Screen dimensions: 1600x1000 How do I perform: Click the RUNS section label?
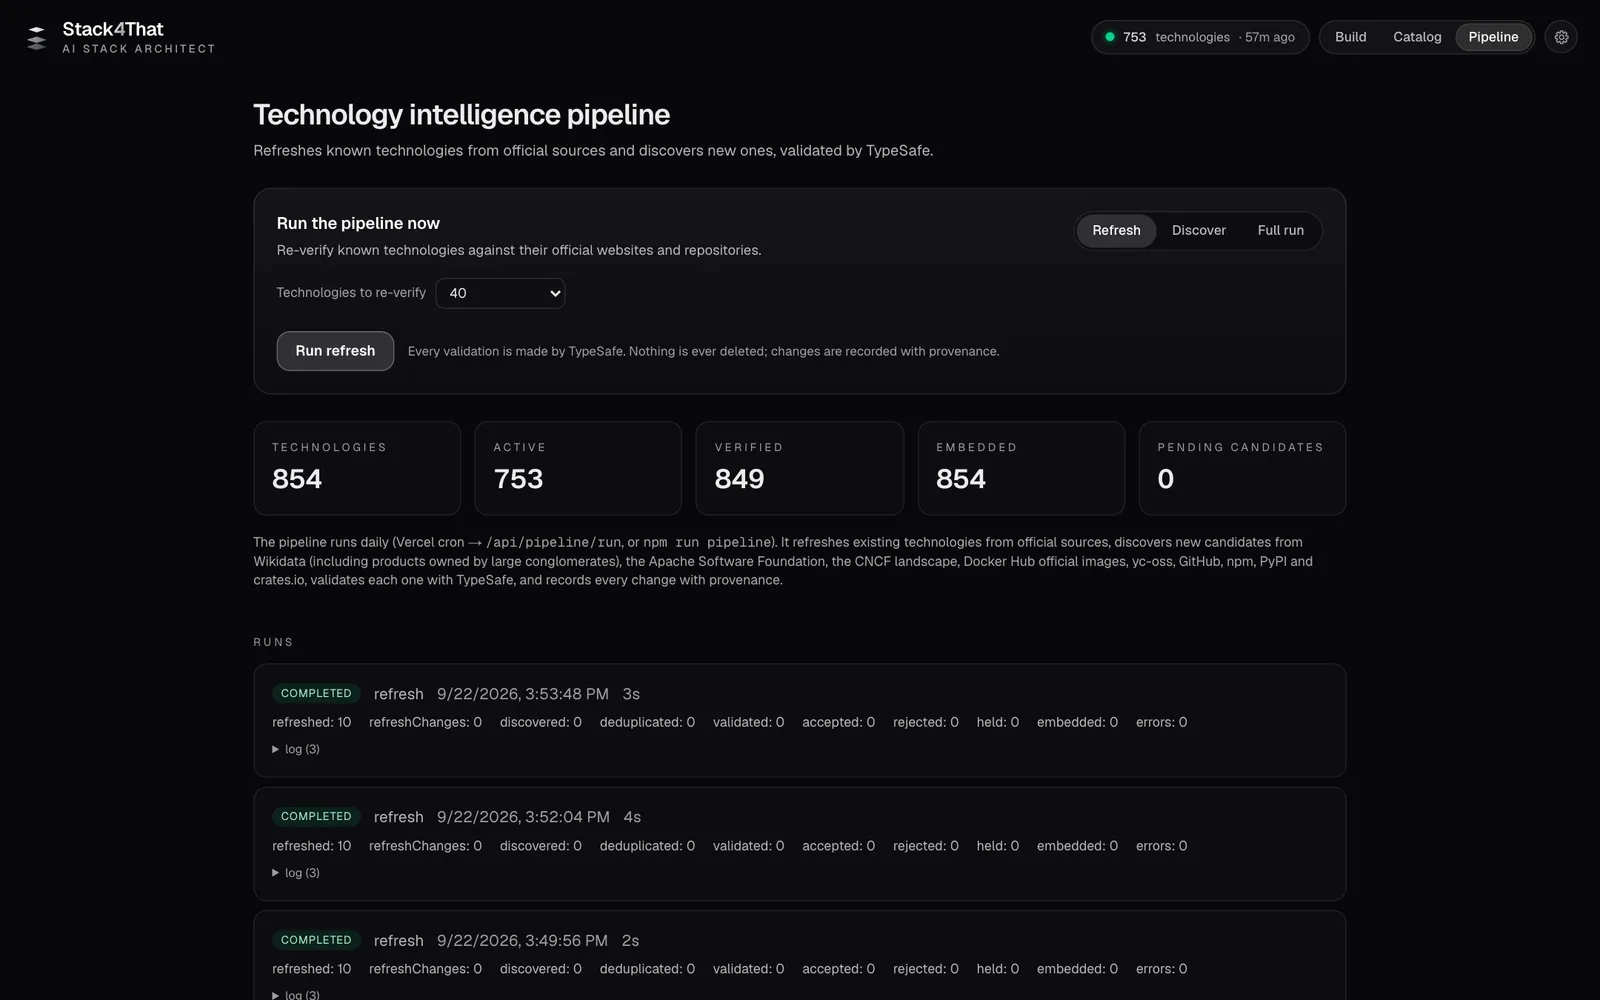tap(273, 642)
